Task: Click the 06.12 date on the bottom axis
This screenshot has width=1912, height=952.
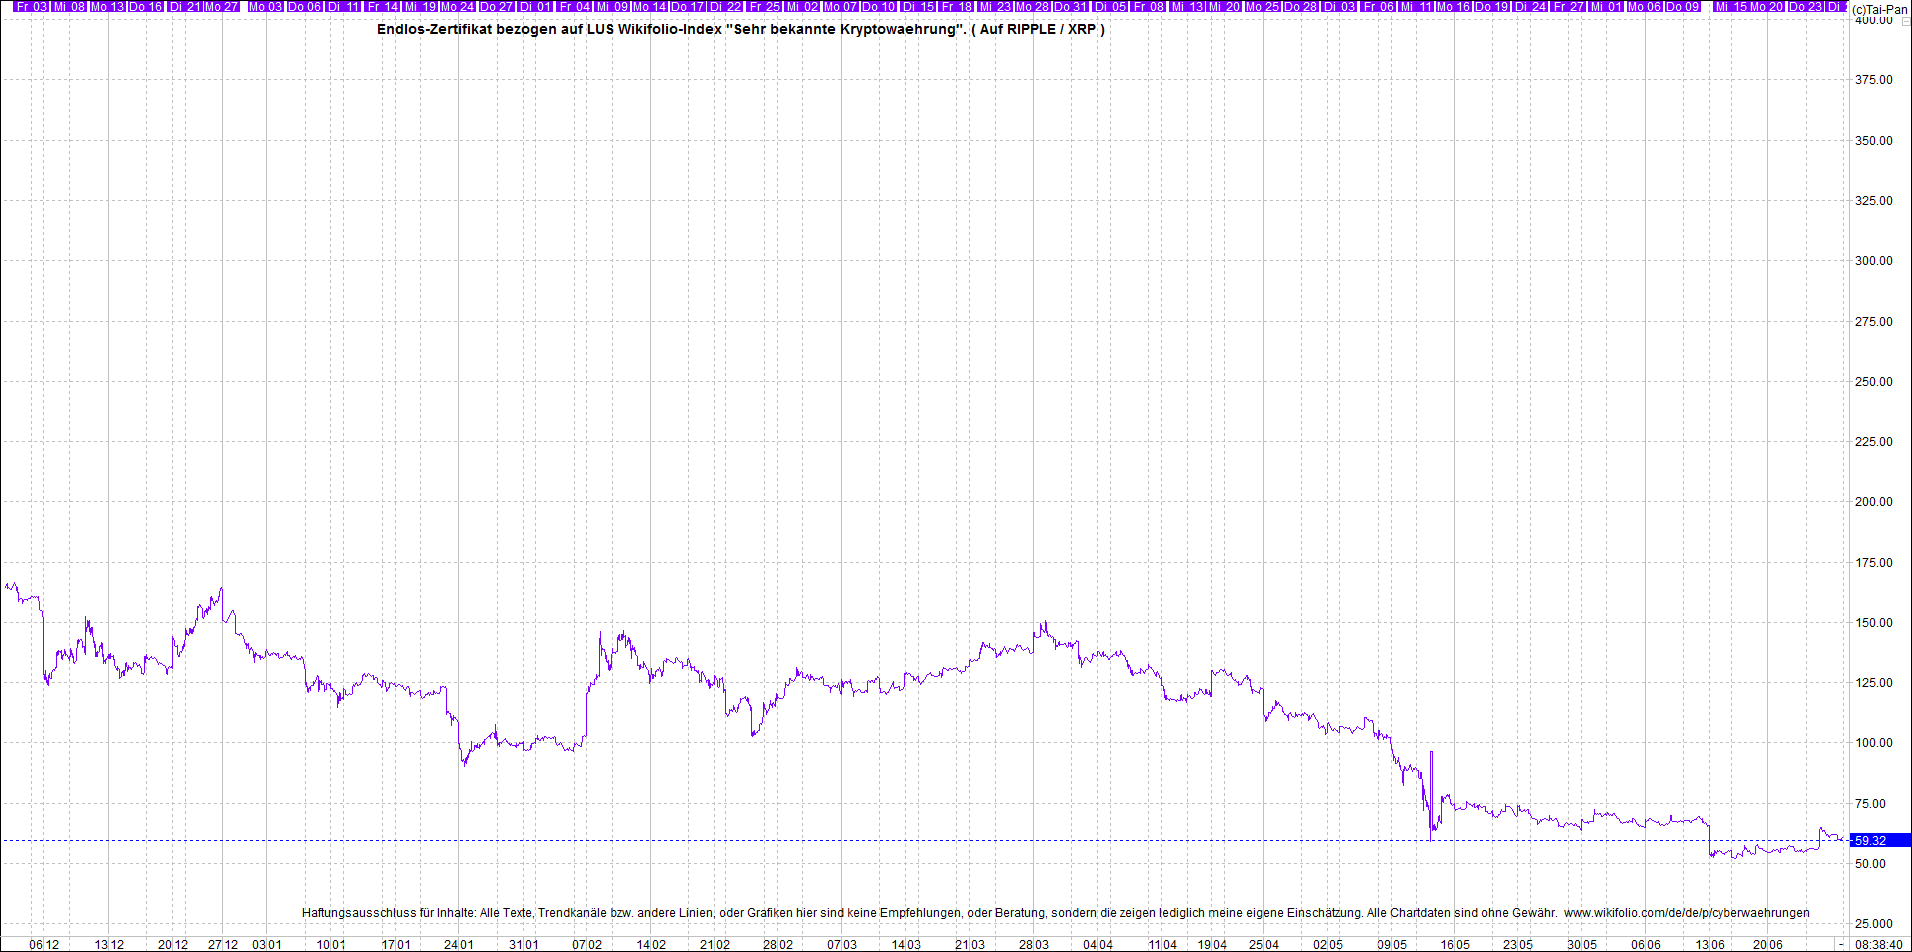Action: pyautogui.click(x=44, y=945)
